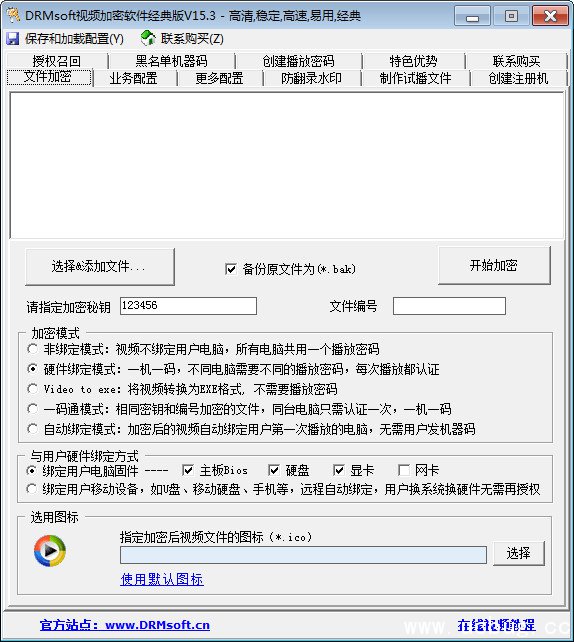Viewport: 574px width, 642px height.
Task: Focus the encryption key field containing 123456
Action: coord(188,306)
